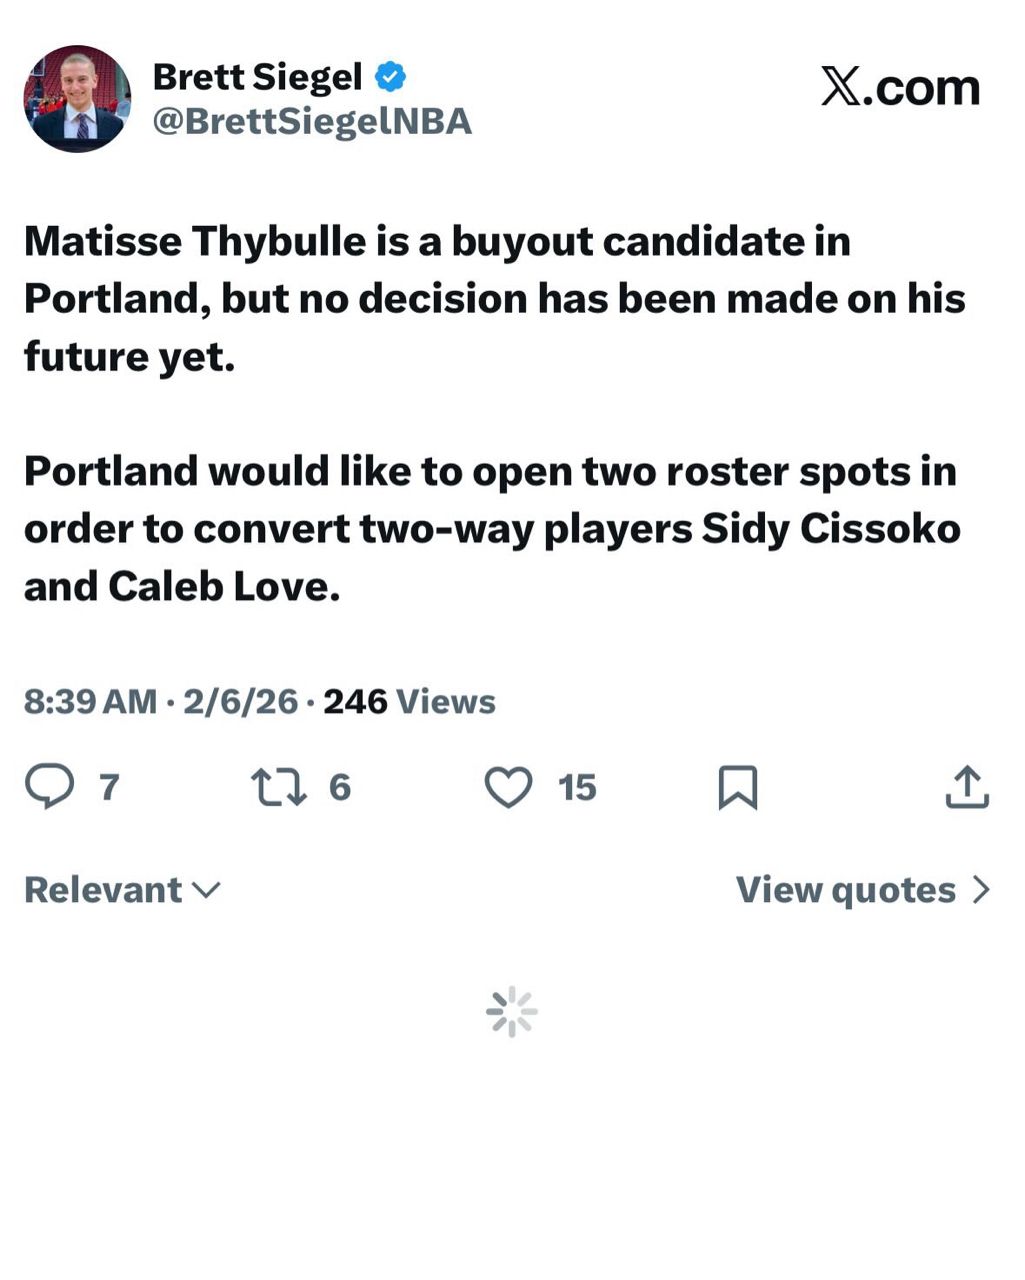Image resolution: width=1025 pixels, height=1280 pixels.
Task: Click the 8:39 AM timestamp
Action: 90,702
